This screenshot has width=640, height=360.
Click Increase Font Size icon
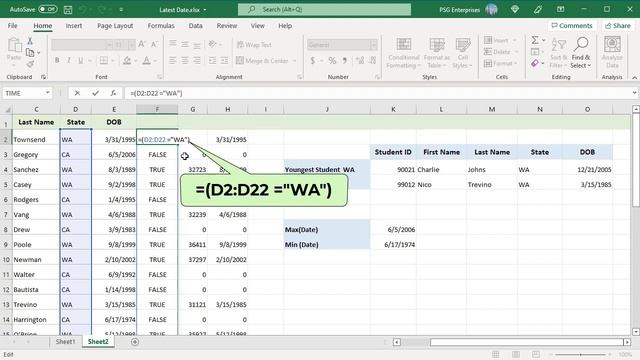[142, 44]
